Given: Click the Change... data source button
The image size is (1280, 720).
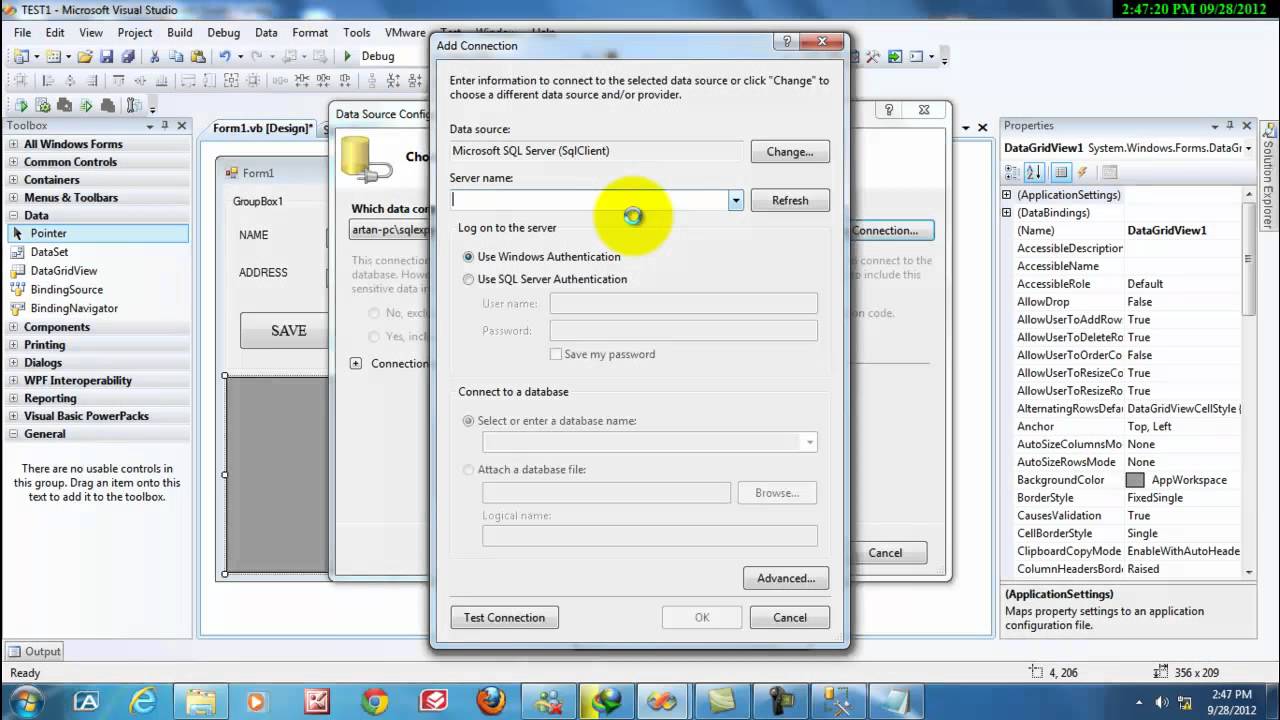Looking at the screenshot, I should [790, 152].
